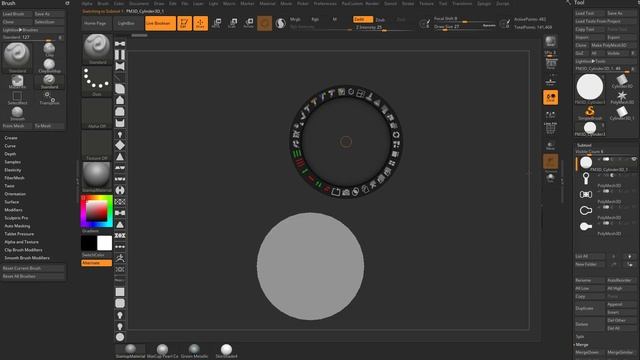Toggle the Zsub button
Image resolution: width=640 pixels, height=360 pixels.
(x=380, y=20)
